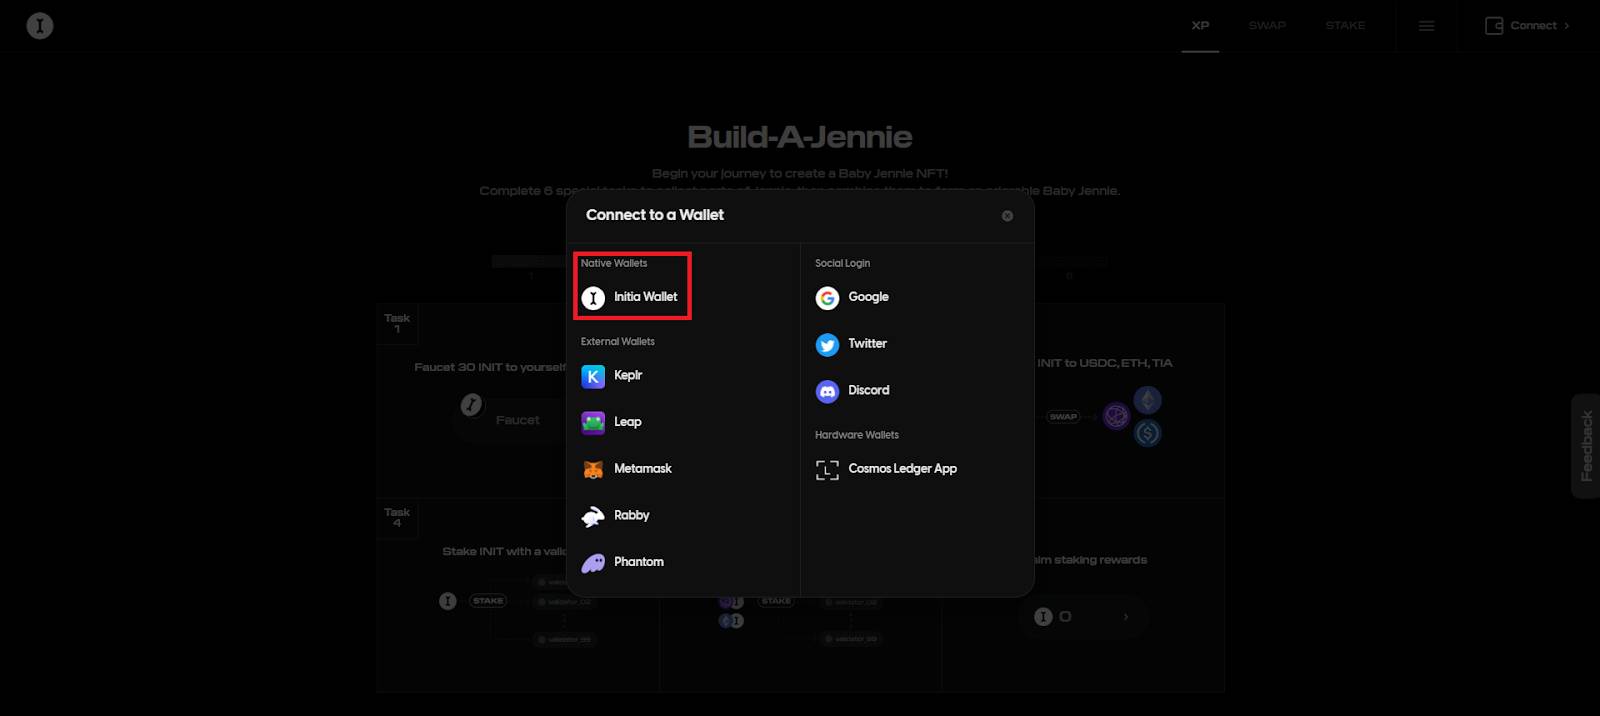Close the Connect to a Wallet dialog
Image resolution: width=1600 pixels, height=716 pixels.
1007,216
